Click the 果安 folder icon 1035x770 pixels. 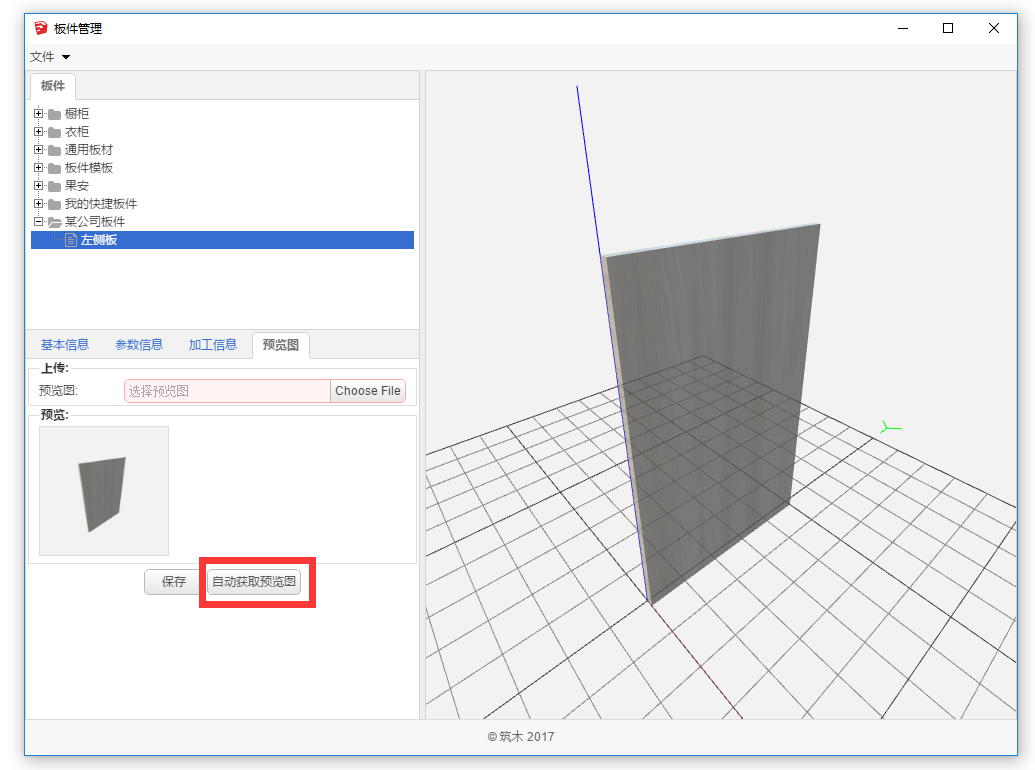click(x=54, y=186)
